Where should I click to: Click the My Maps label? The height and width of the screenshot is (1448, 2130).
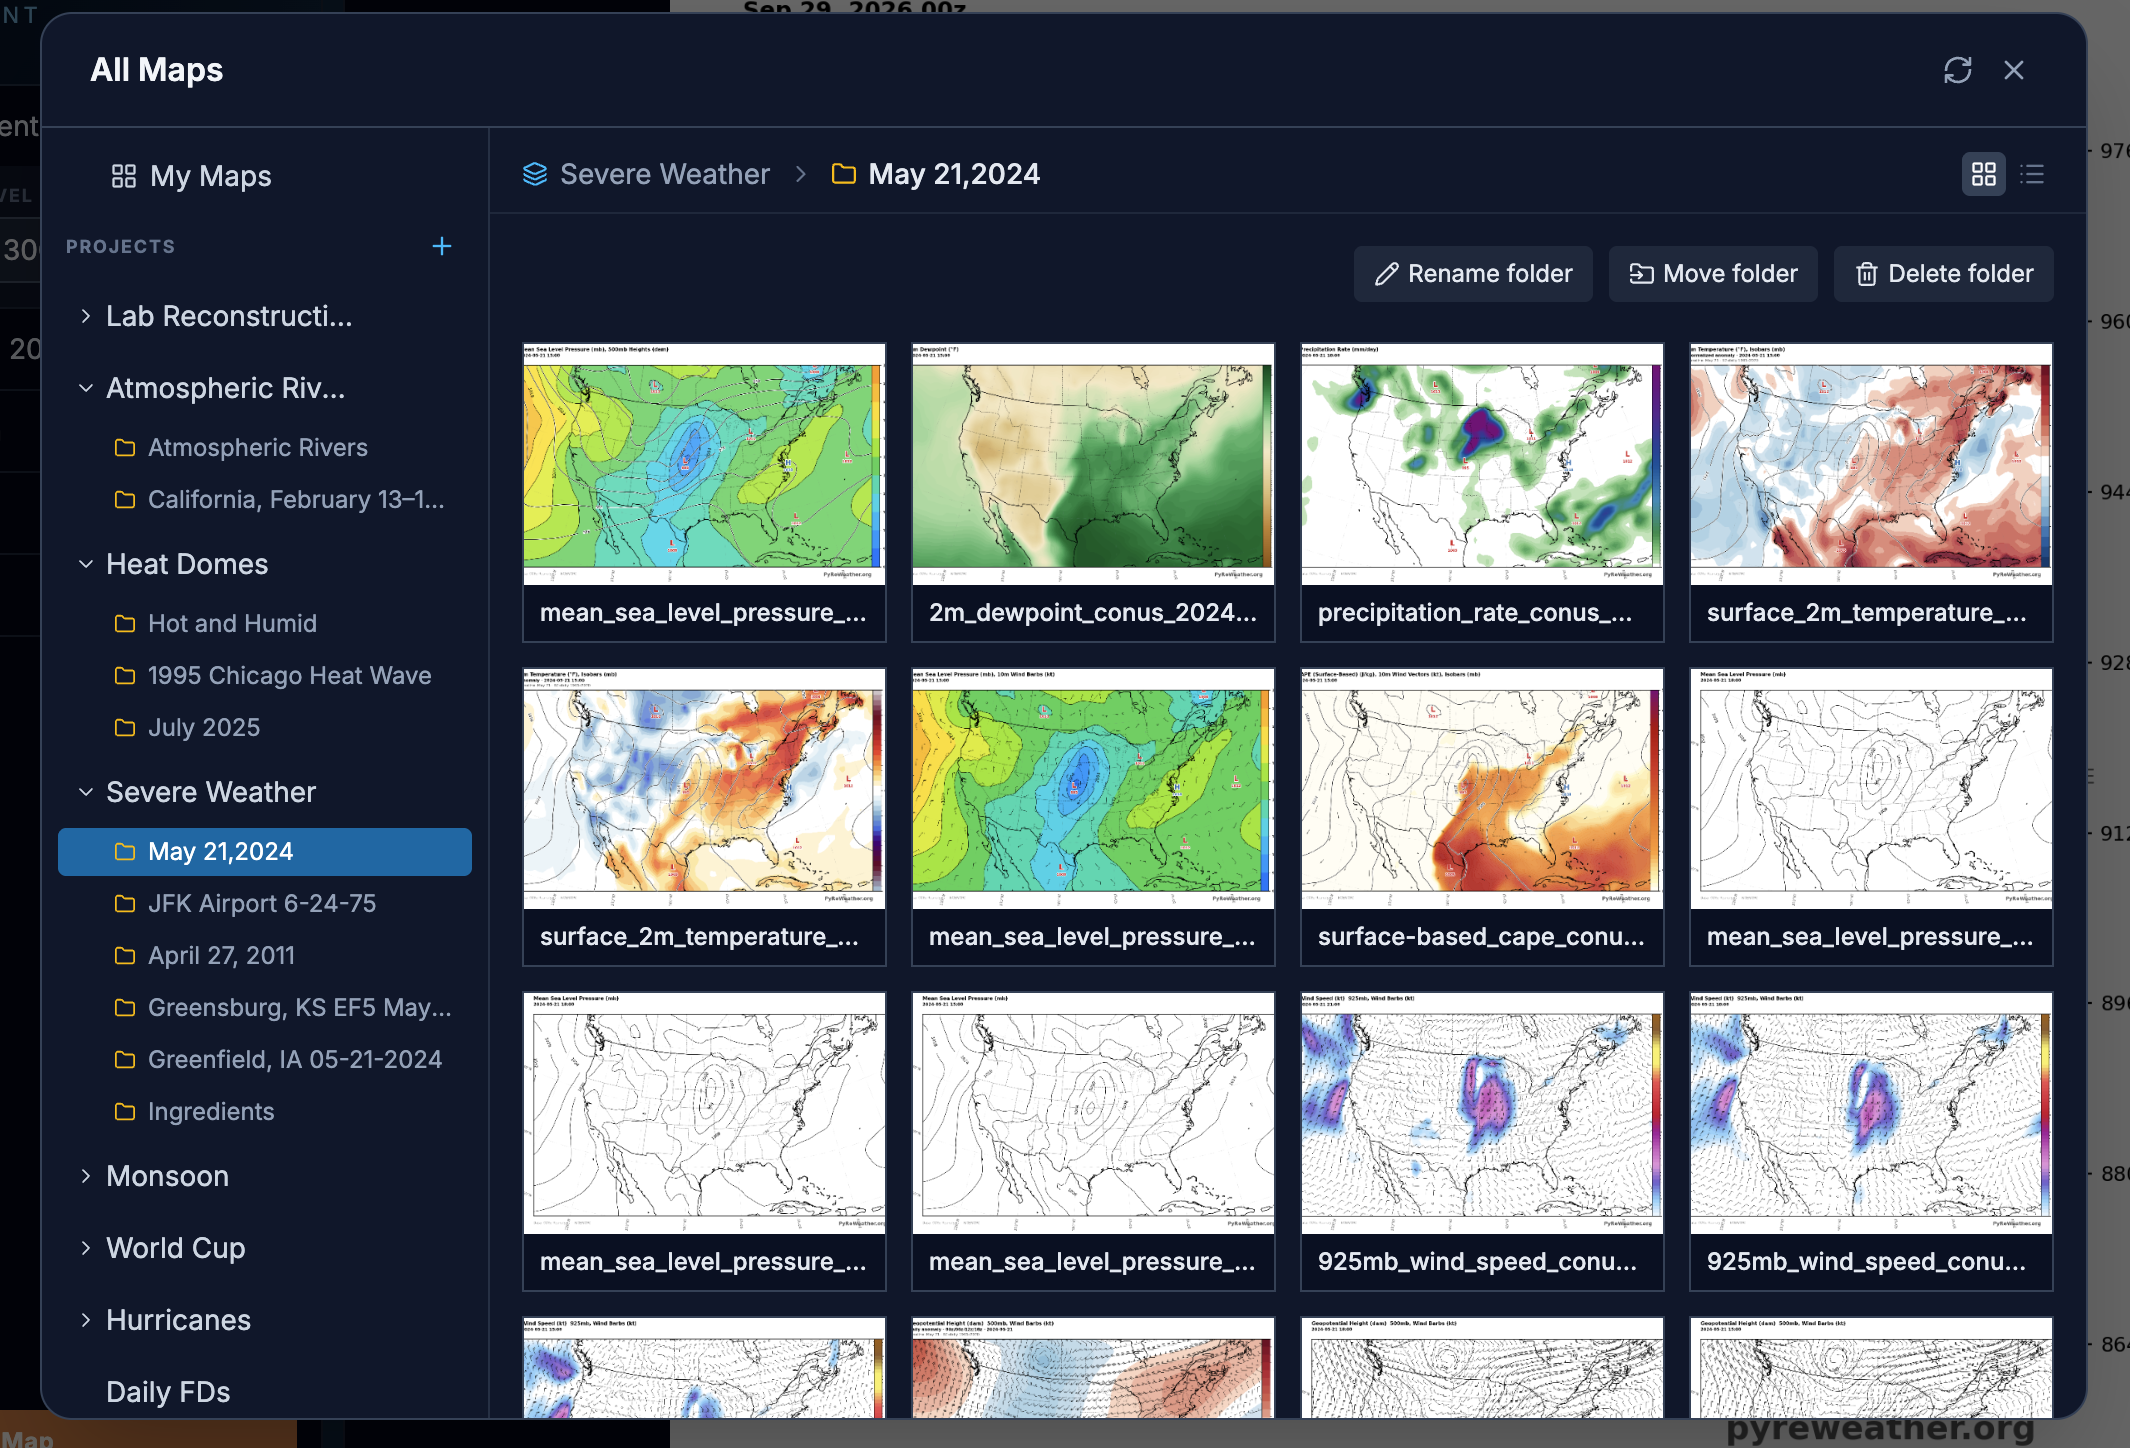[211, 176]
